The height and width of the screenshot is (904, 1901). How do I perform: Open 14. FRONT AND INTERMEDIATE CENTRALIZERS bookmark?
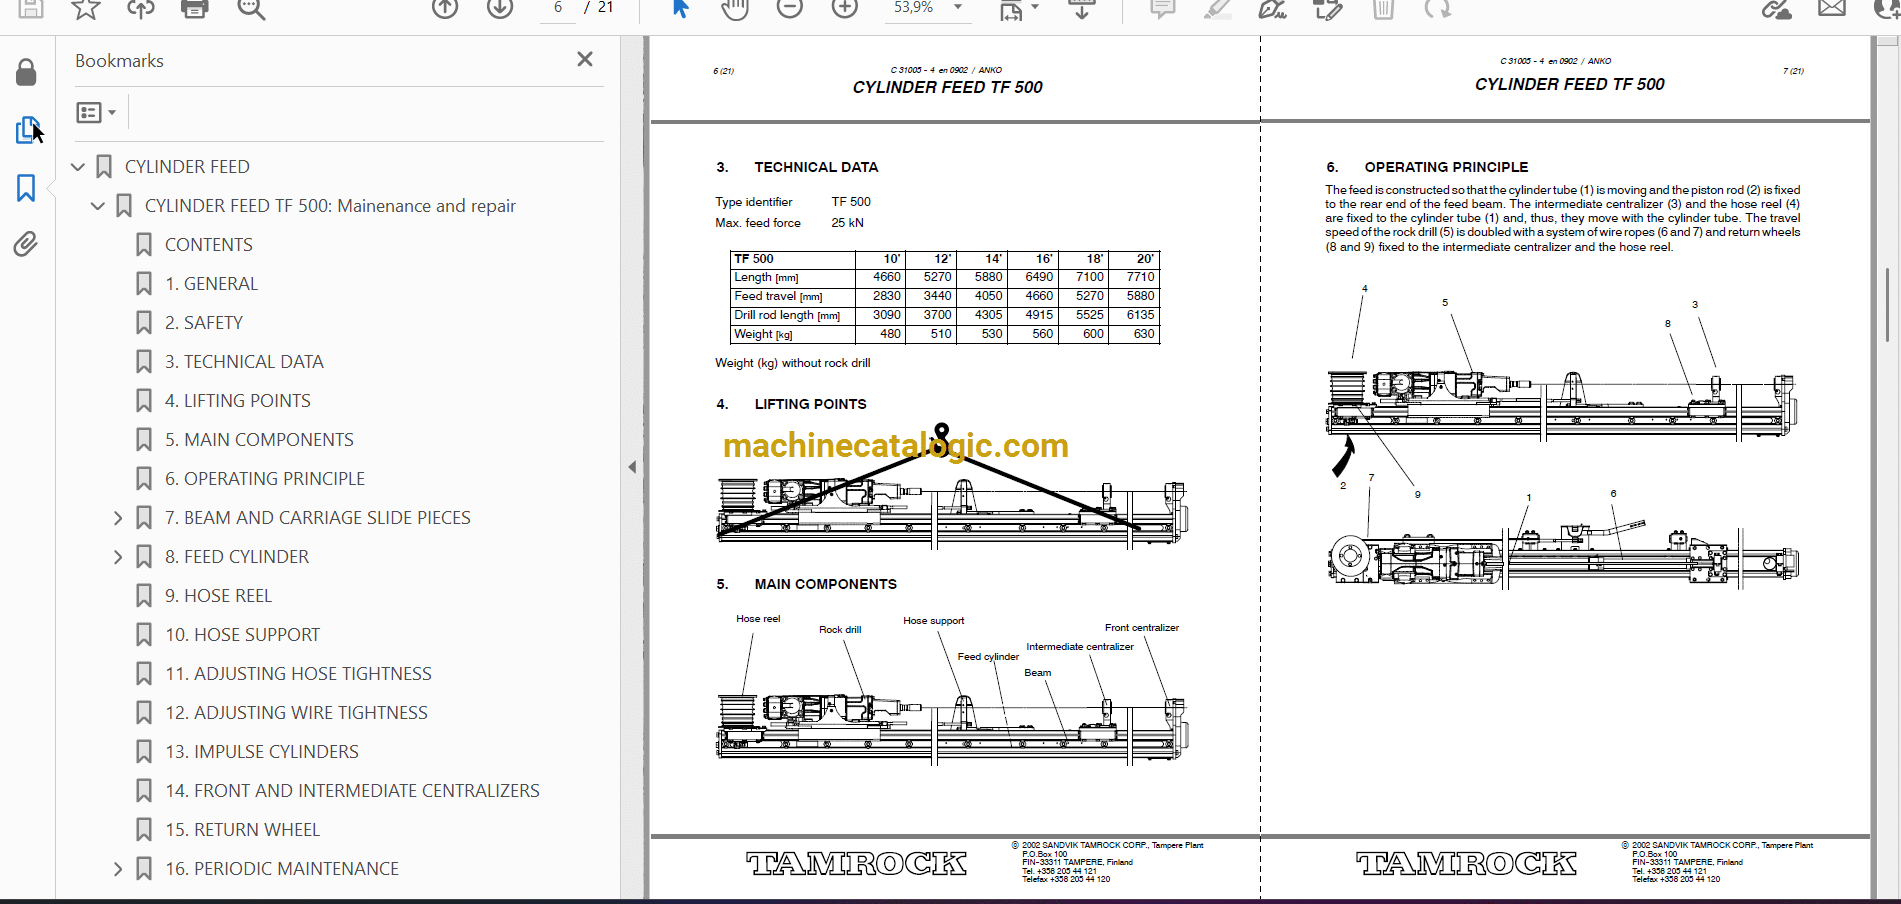tap(352, 791)
